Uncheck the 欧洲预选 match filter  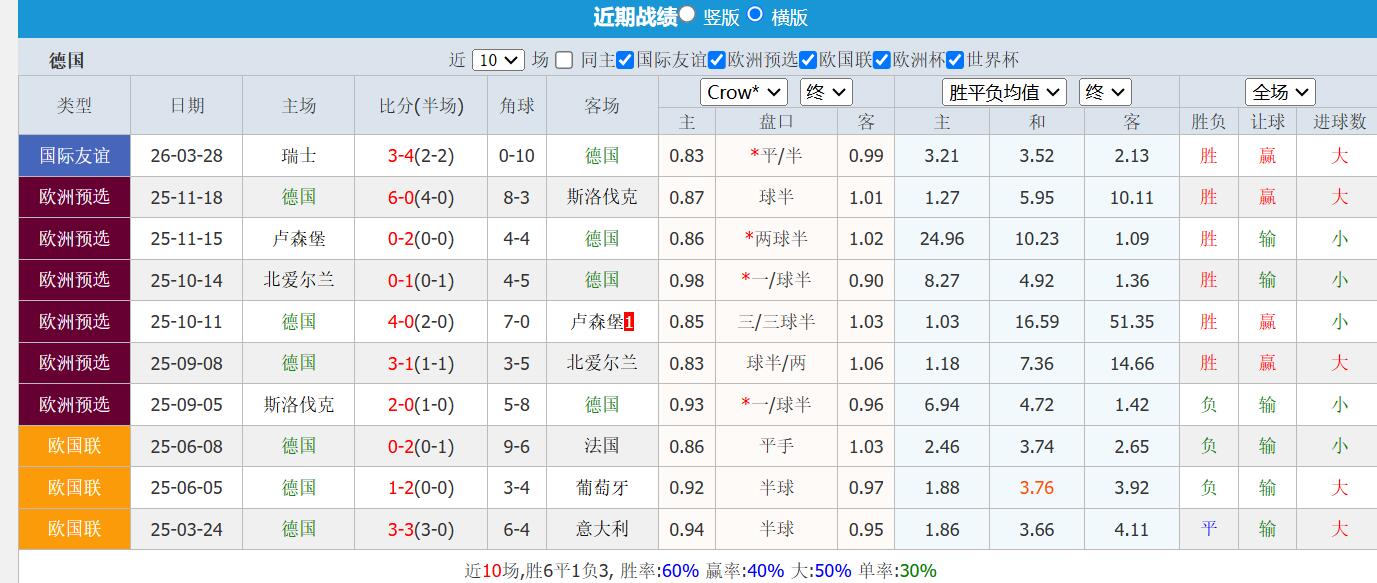pyautogui.click(x=716, y=60)
